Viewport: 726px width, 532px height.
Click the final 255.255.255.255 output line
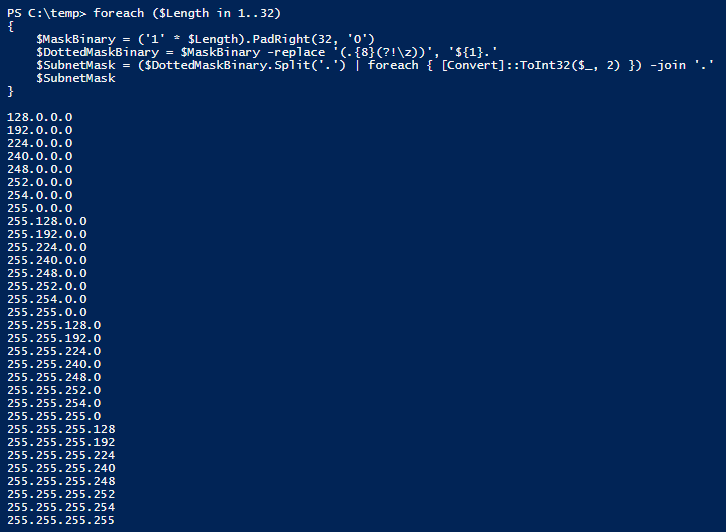coord(61,520)
